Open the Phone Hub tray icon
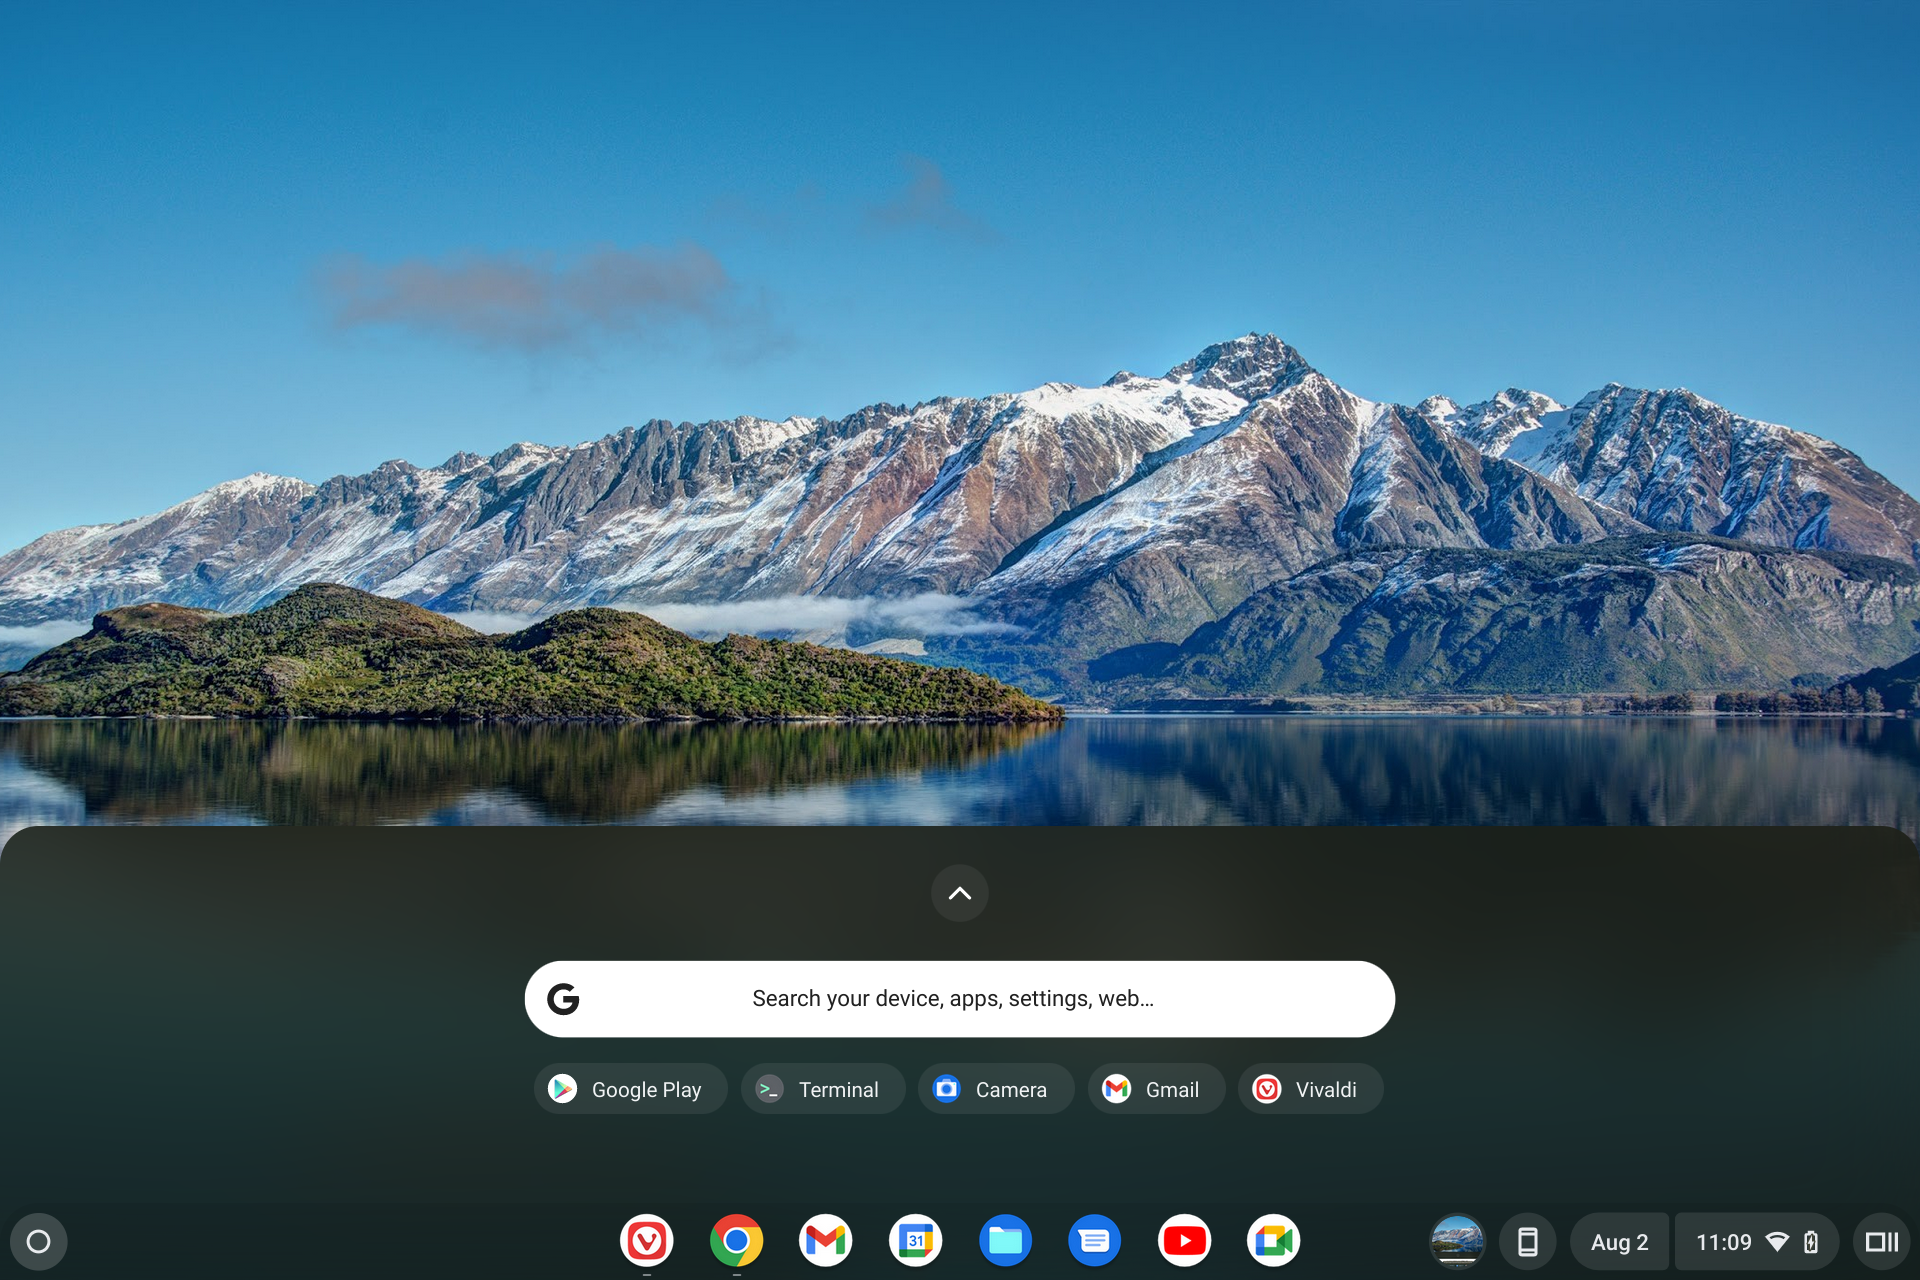1920x1280 pixels. click(x=1527, y=1242)
